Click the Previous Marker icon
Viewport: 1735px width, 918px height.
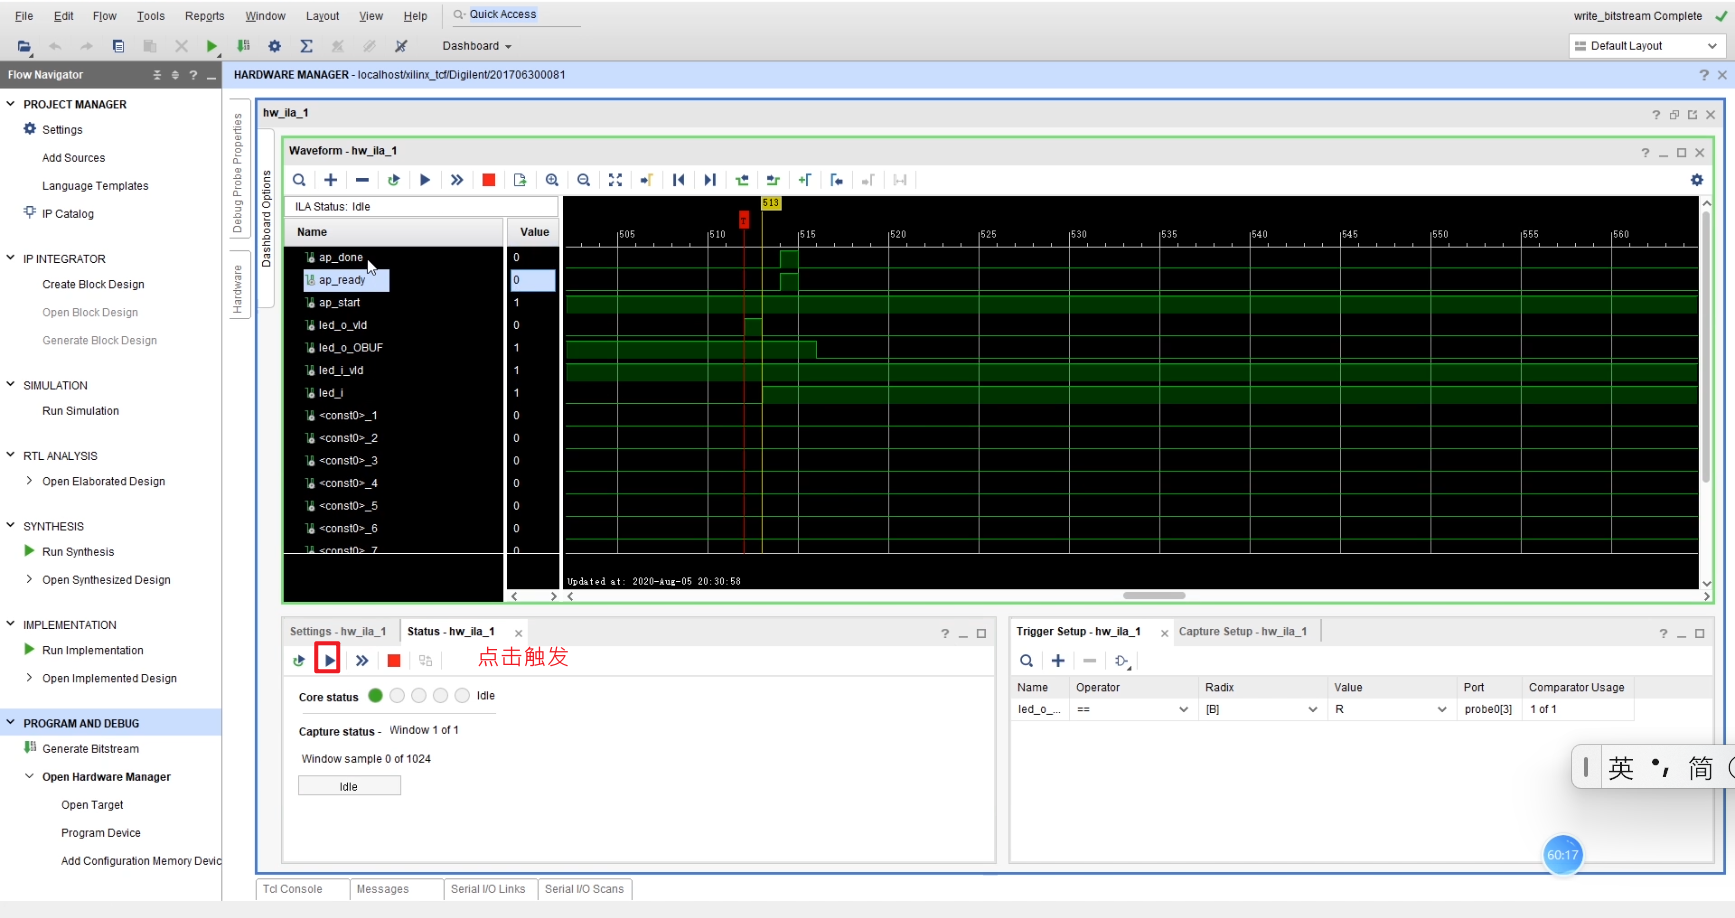pyautogui.click(x=837, y=180)
